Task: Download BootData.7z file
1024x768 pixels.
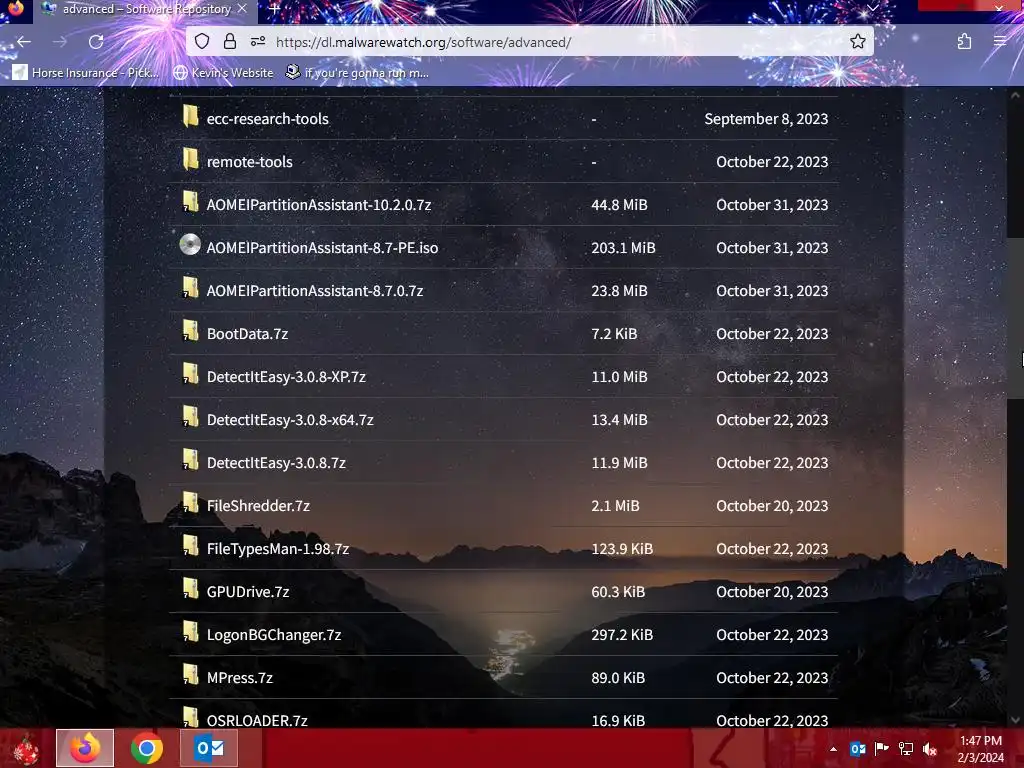Action: click(247, 334)
